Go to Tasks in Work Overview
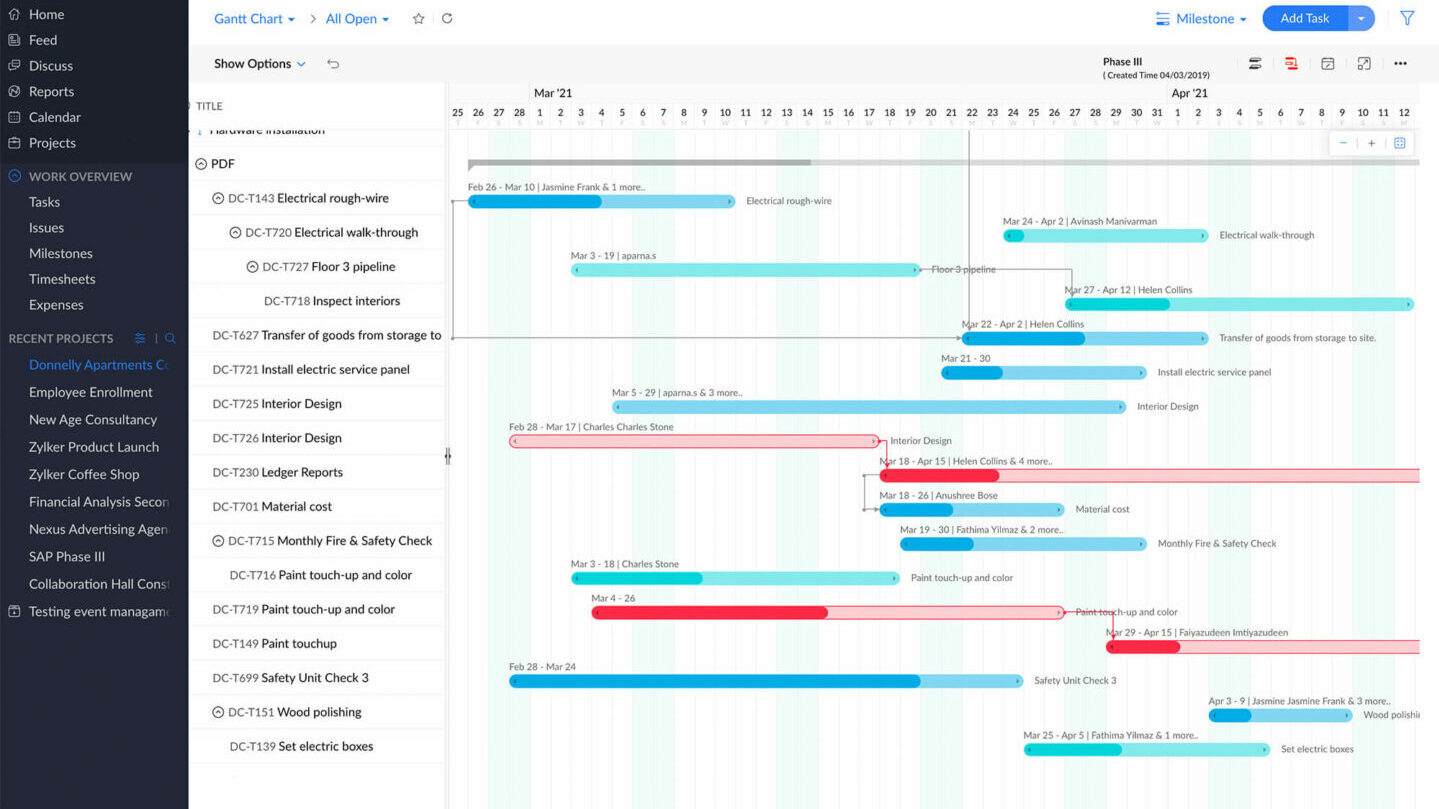Viewport: 1439px width, 809px height. tap(44, 202)
